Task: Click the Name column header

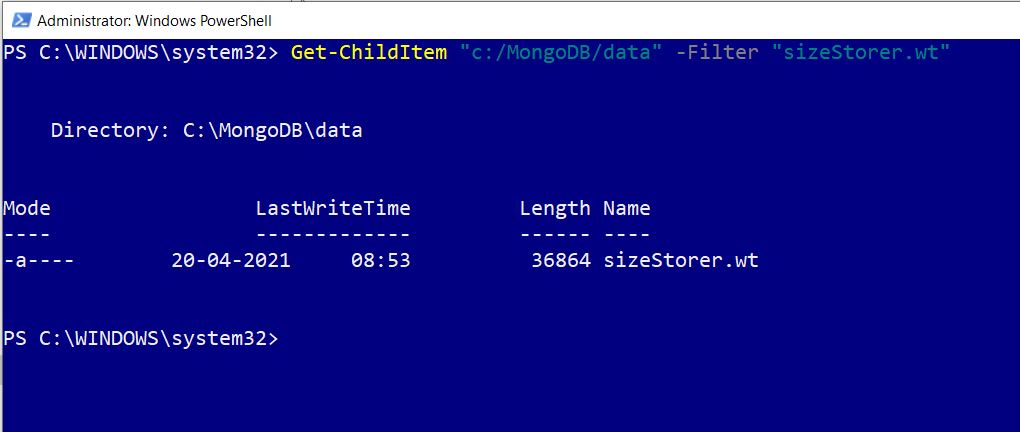Action: click(x=627, y=208)
